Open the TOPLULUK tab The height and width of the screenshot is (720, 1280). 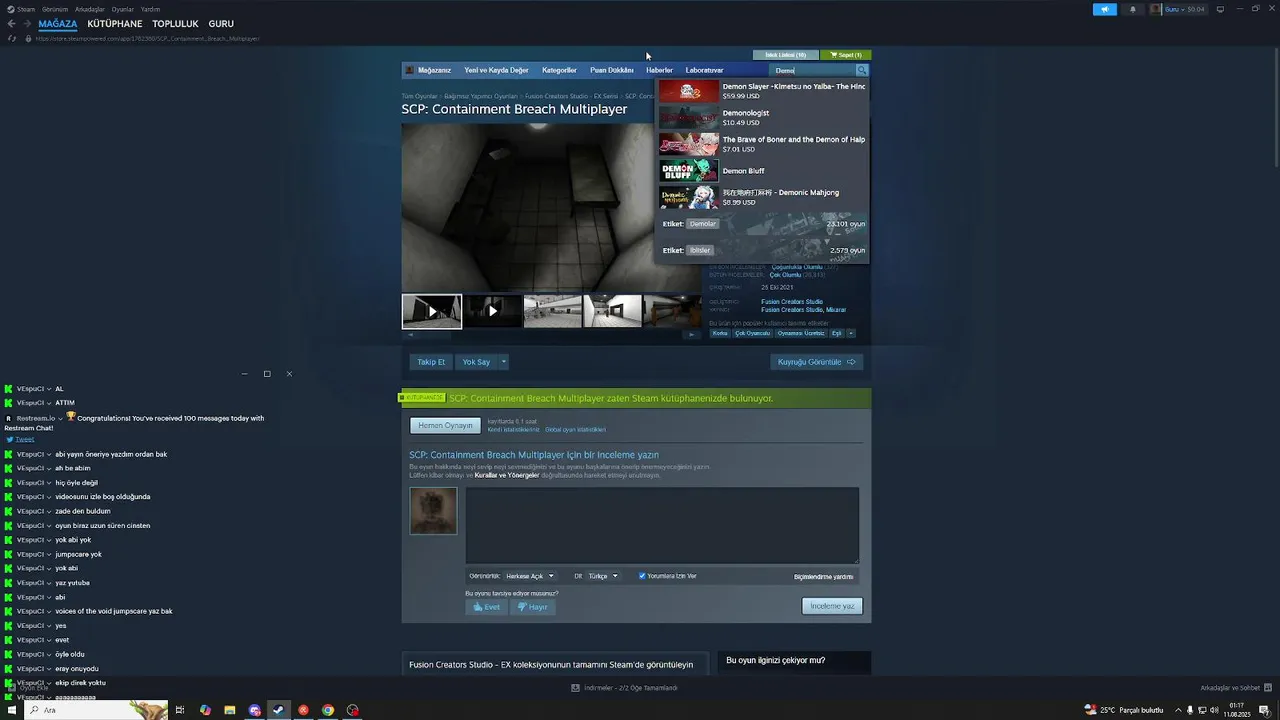pos(175,24)
